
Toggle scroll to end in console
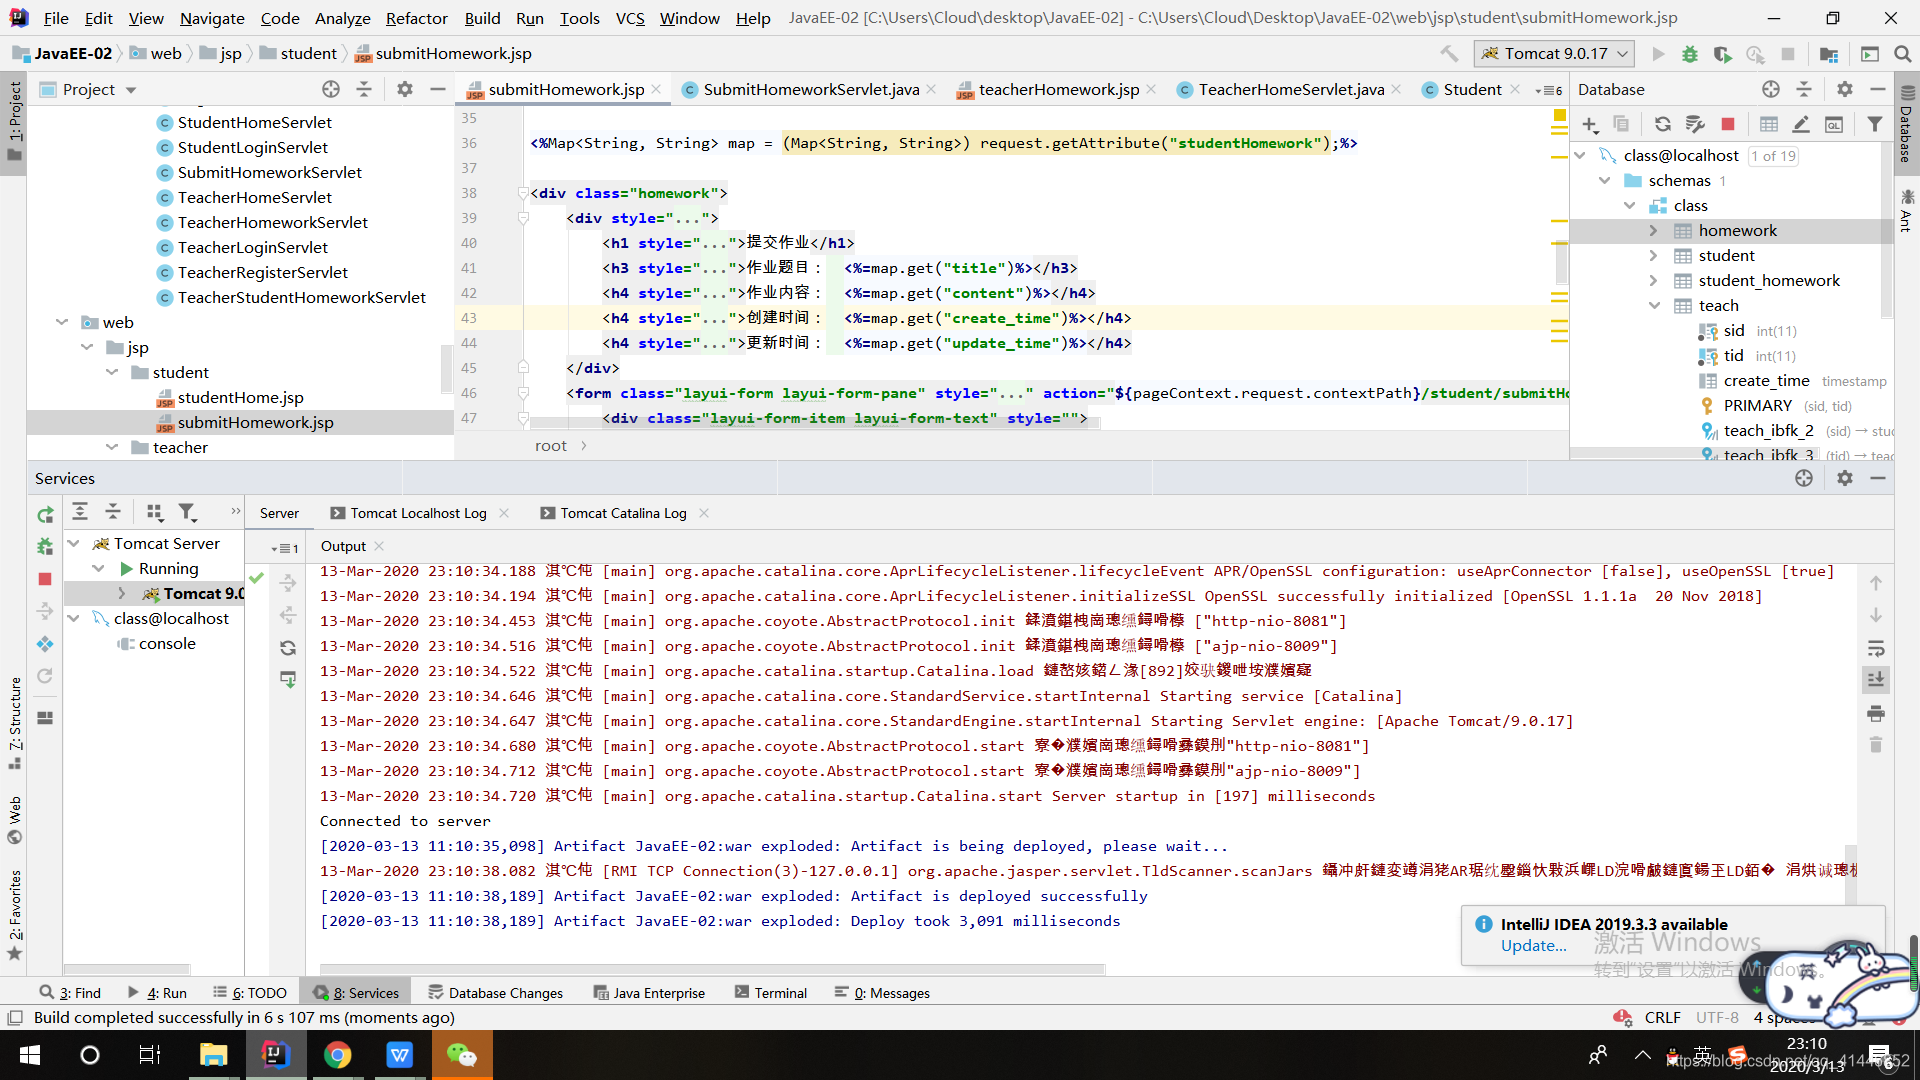[1876, 680]
